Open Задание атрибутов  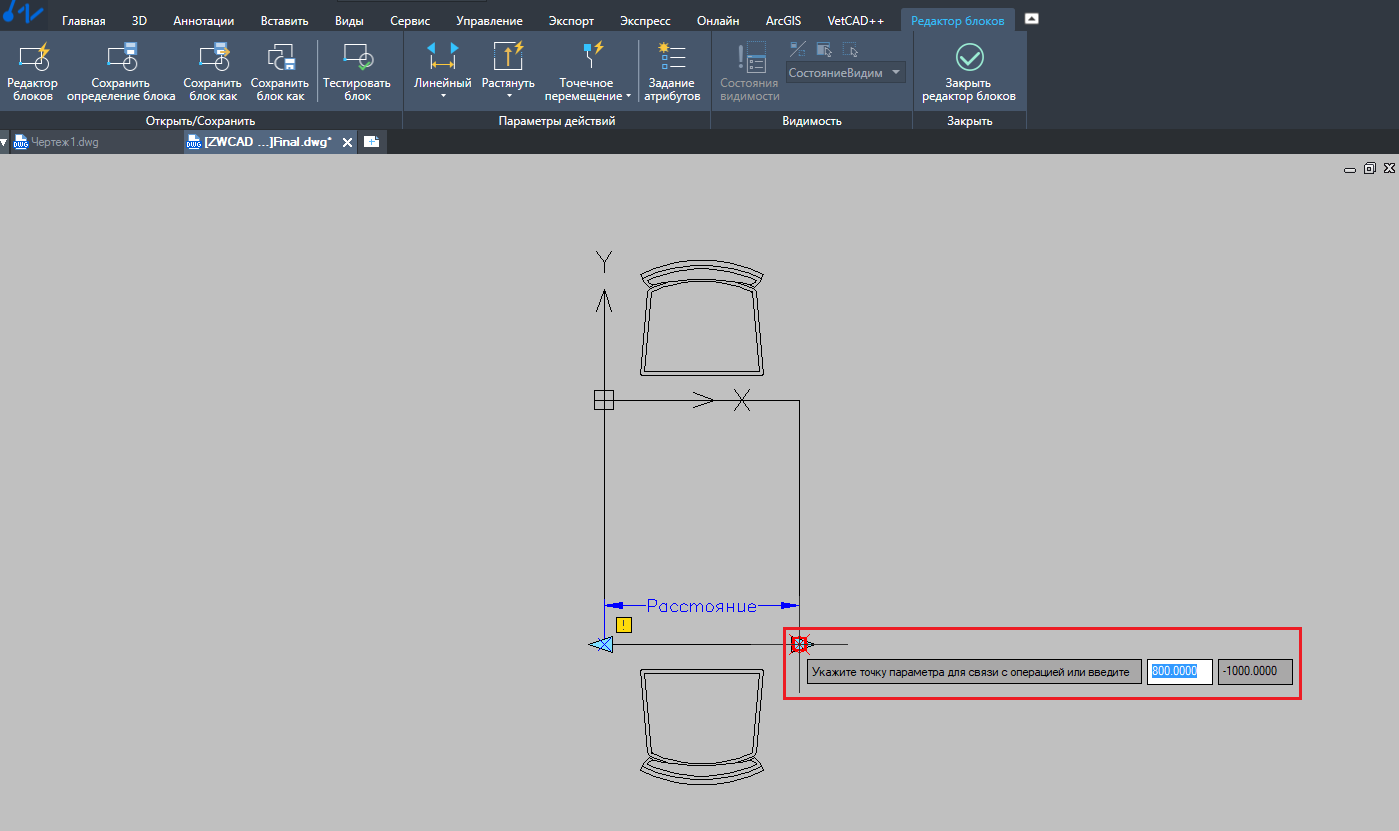674,71
